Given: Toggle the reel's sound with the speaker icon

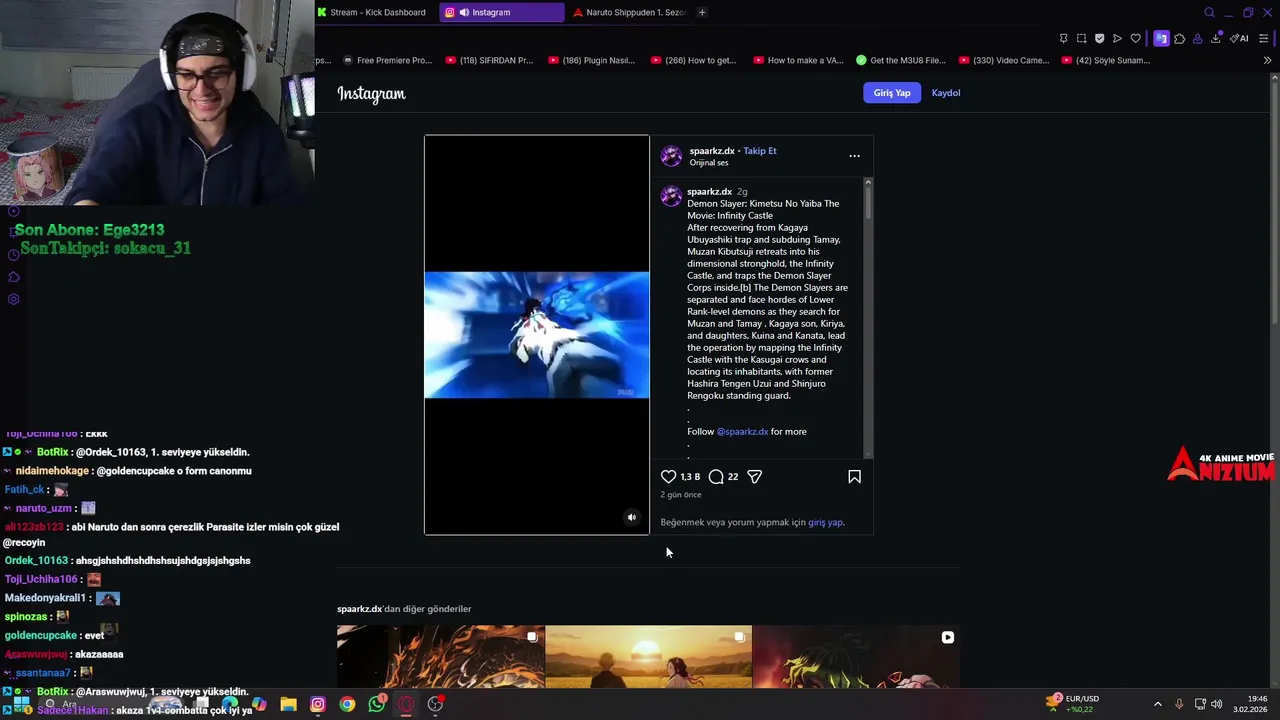Looking at the screenshot, I should [x=631, y=518].
